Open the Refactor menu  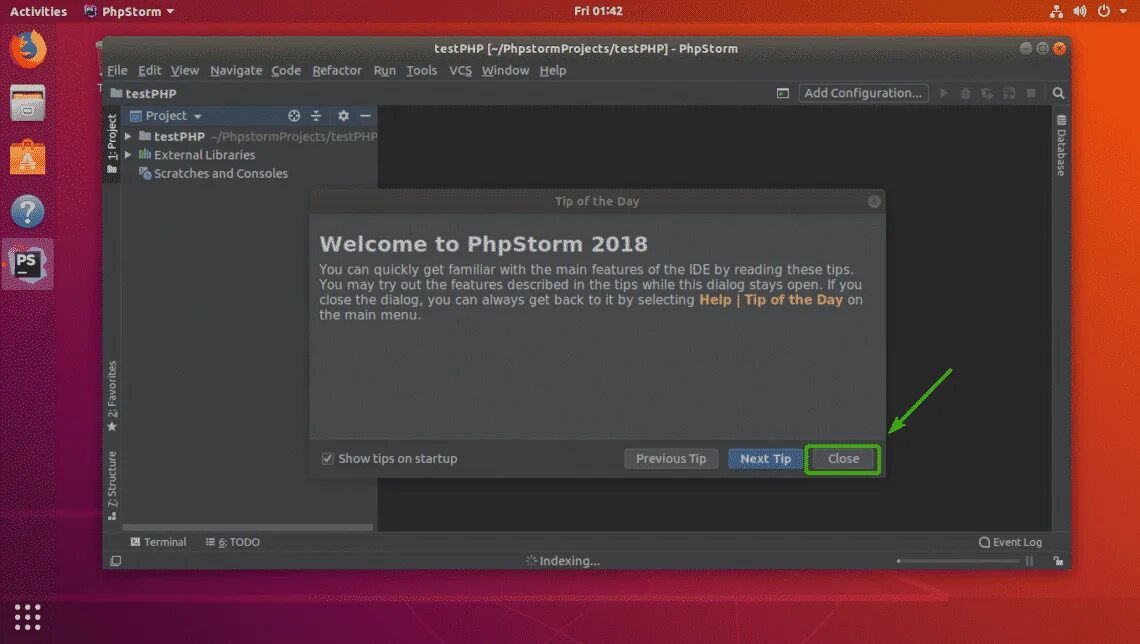(x=337, y=71)
